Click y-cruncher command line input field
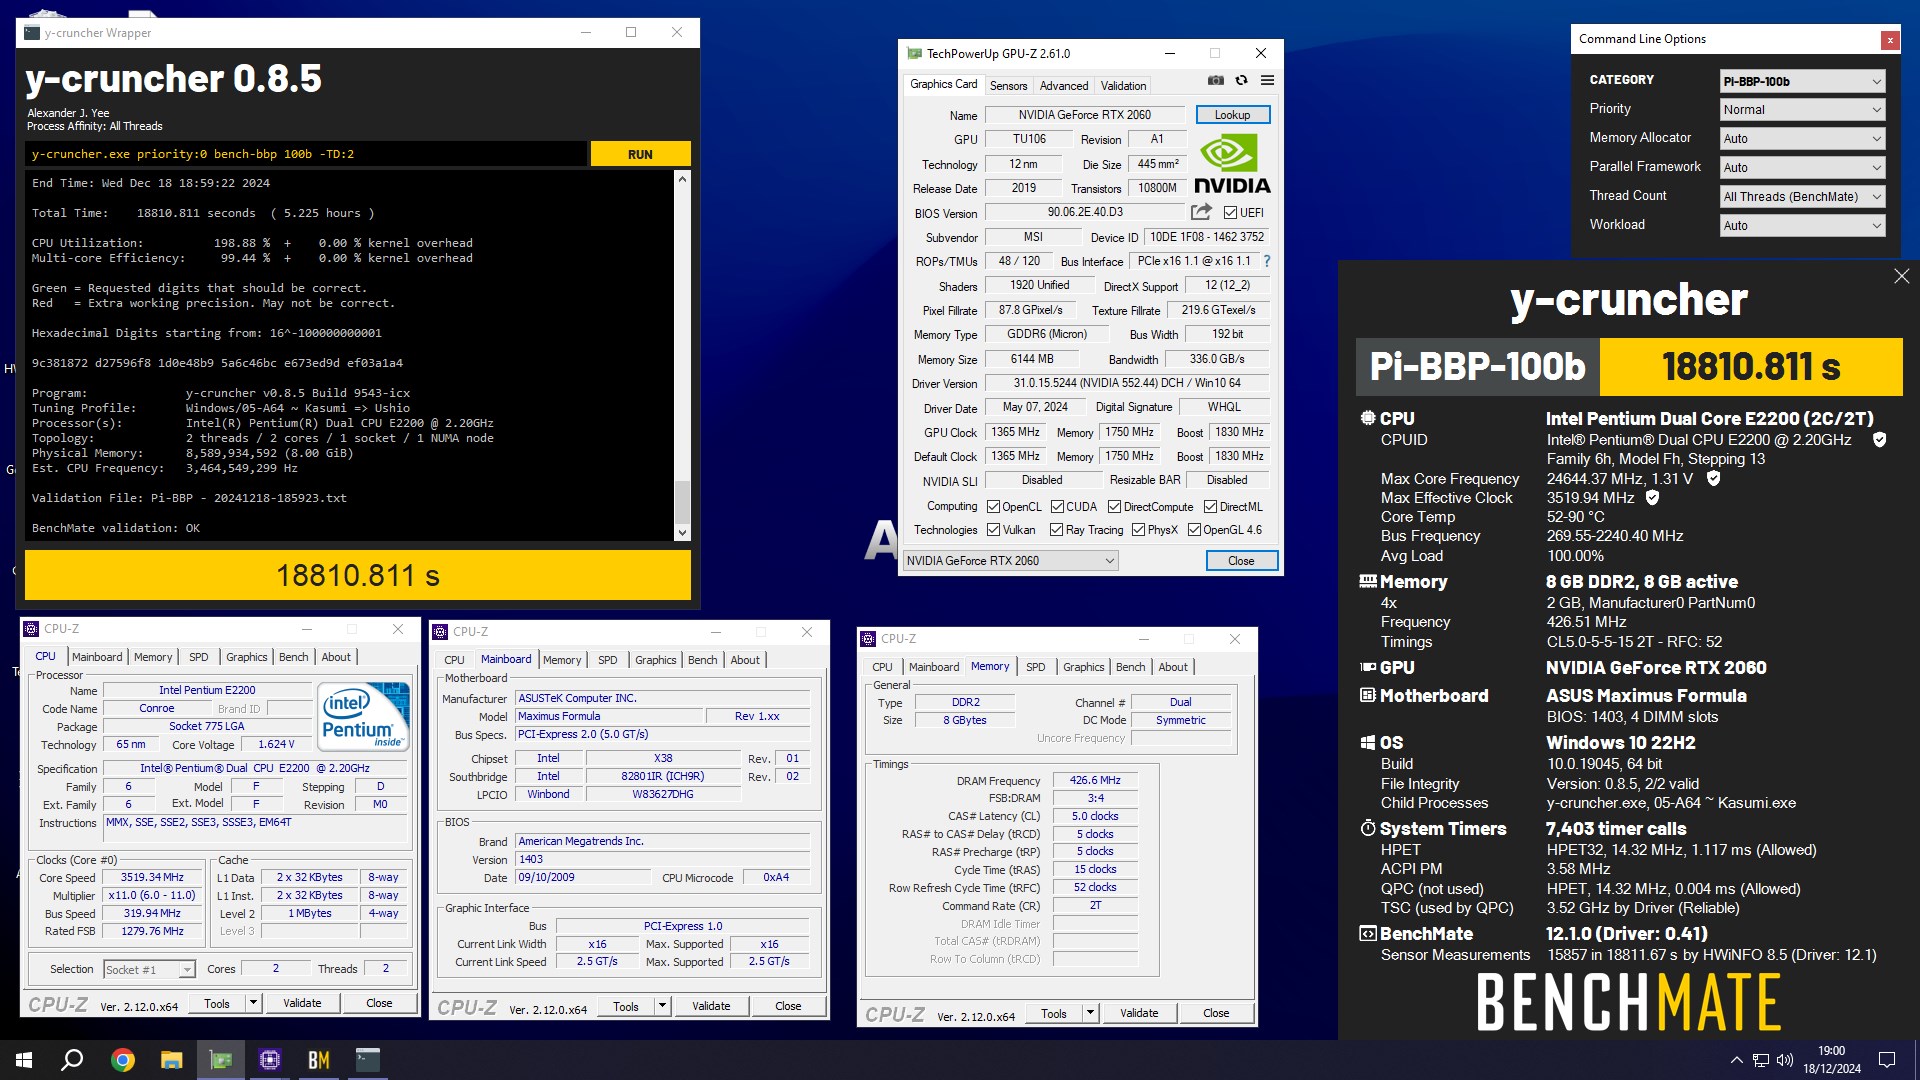This screenshot has height=1080, width=1920. pyautogui.click(x=306, y=154)
